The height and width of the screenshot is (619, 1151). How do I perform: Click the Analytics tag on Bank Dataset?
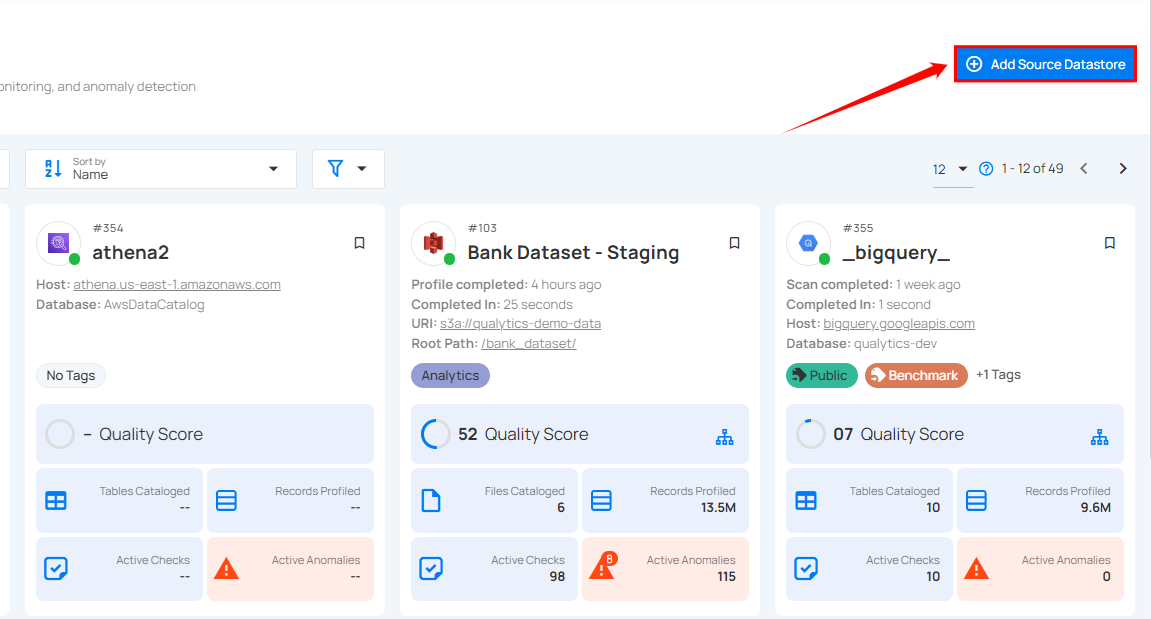450,375
